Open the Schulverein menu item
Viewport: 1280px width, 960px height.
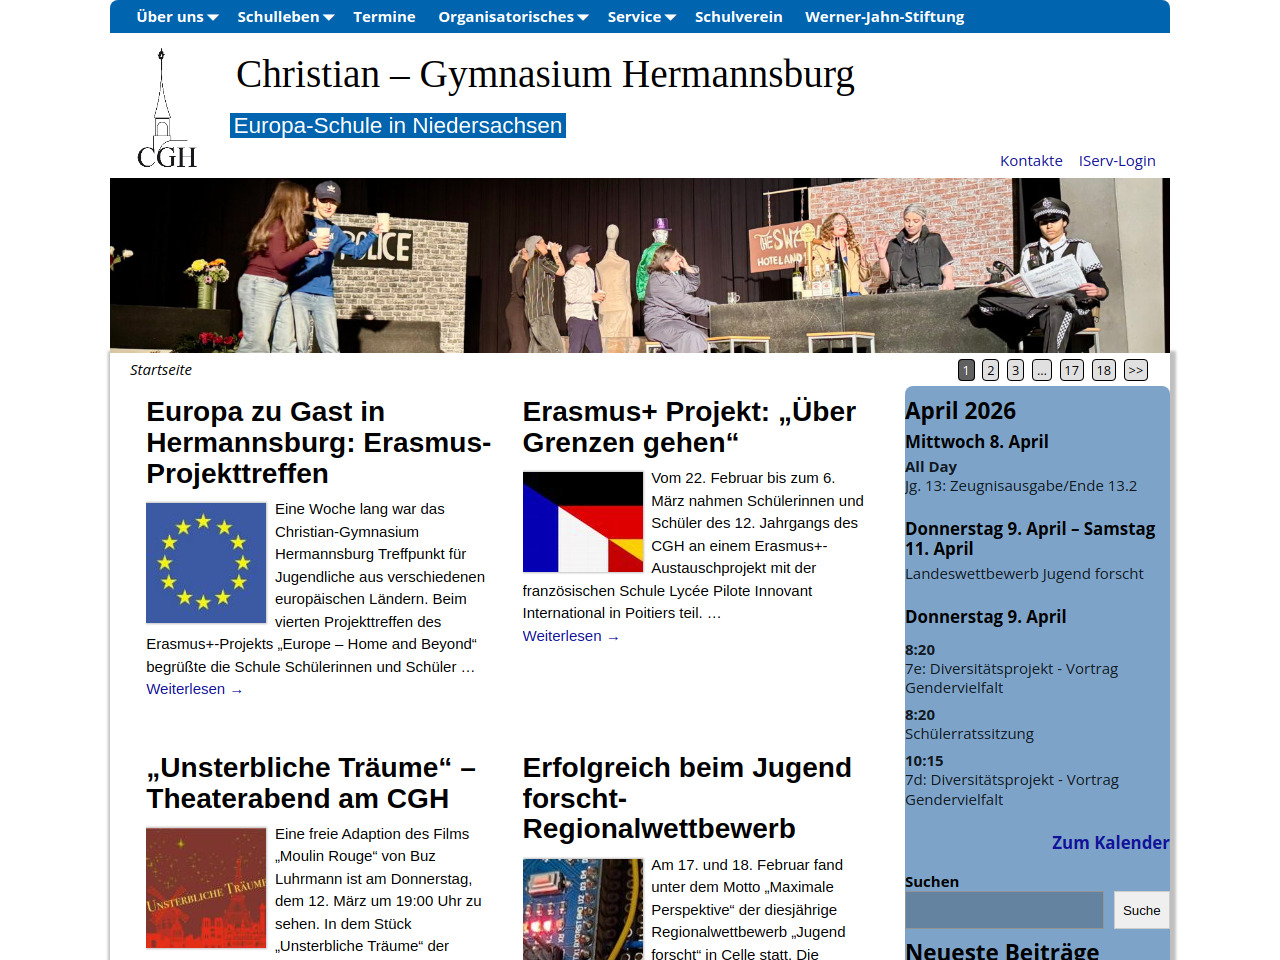tap(738, 17)
